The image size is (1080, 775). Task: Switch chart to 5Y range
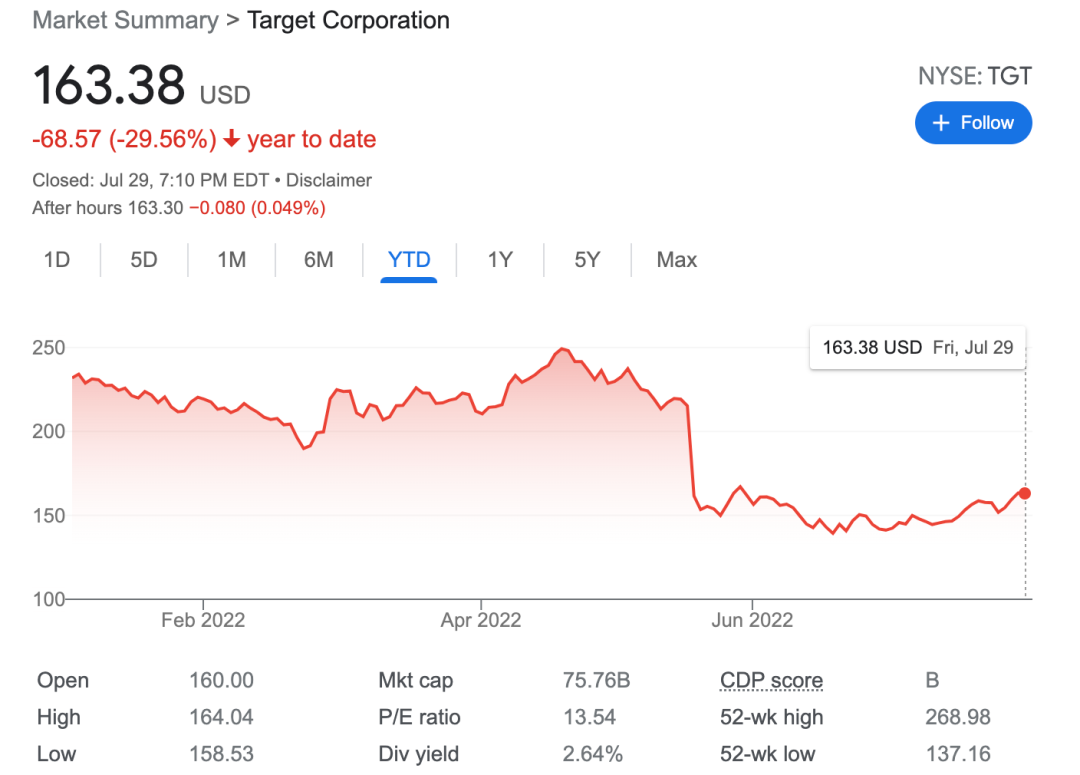point(587,260)
